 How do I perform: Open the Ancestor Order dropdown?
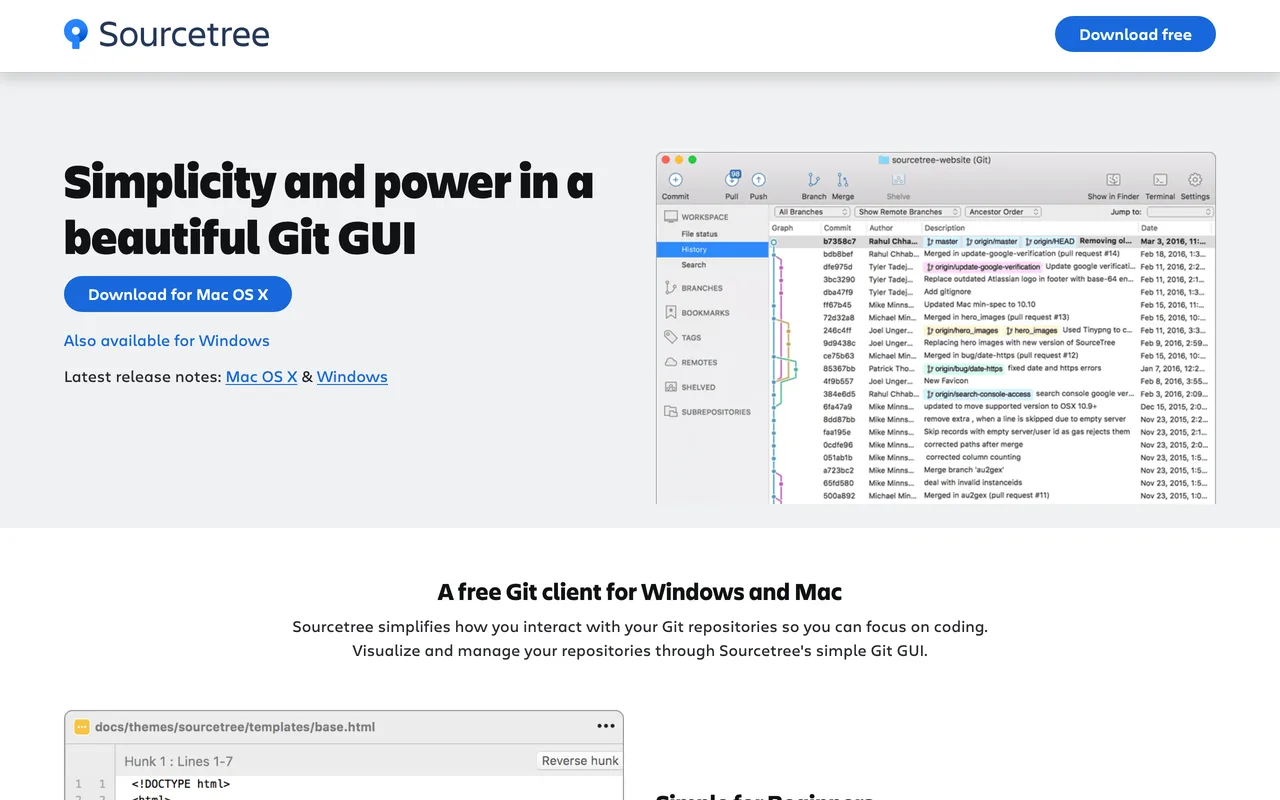click(1003, 212)
